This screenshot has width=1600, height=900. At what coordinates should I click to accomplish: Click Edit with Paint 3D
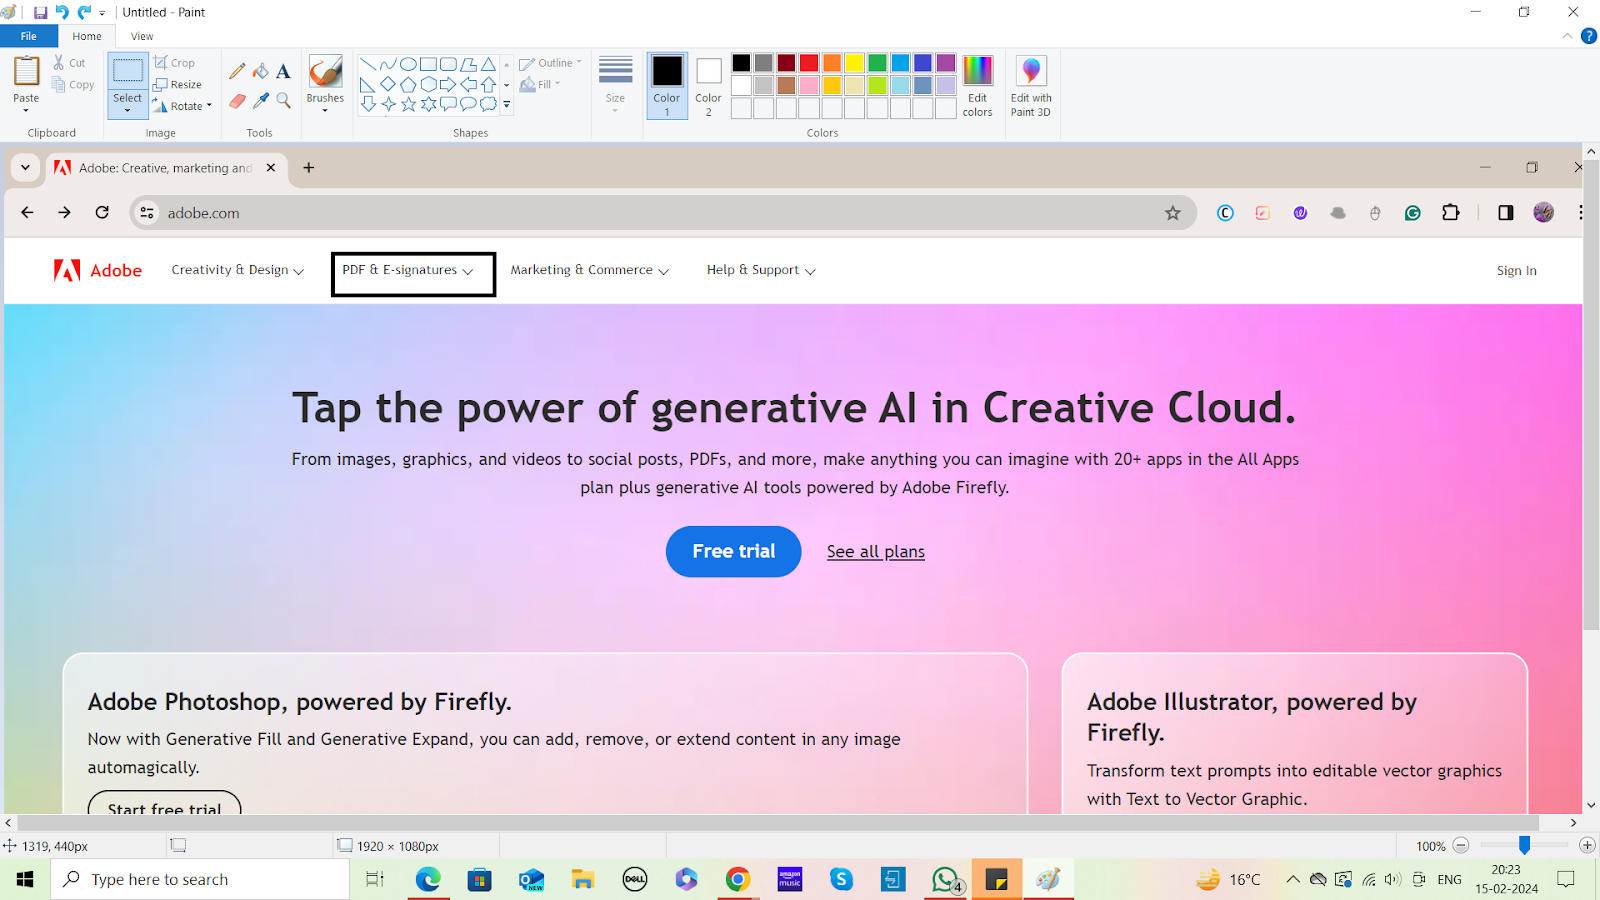point(1031,86)
